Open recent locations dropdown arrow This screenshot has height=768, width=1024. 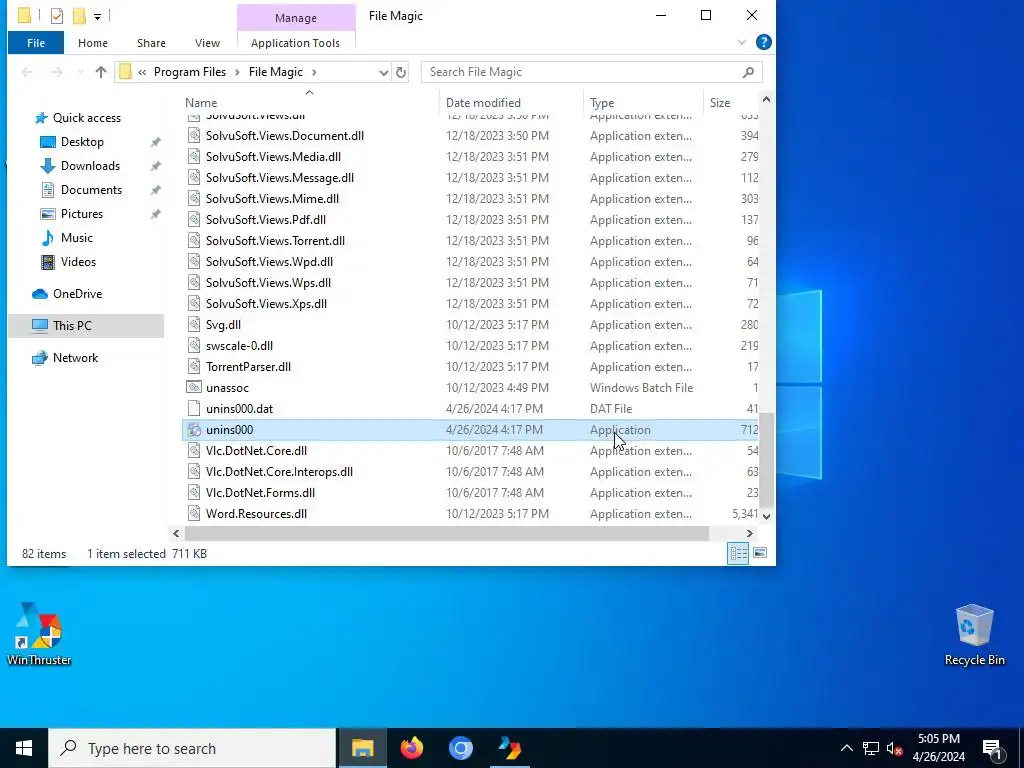tap(80, 72)
